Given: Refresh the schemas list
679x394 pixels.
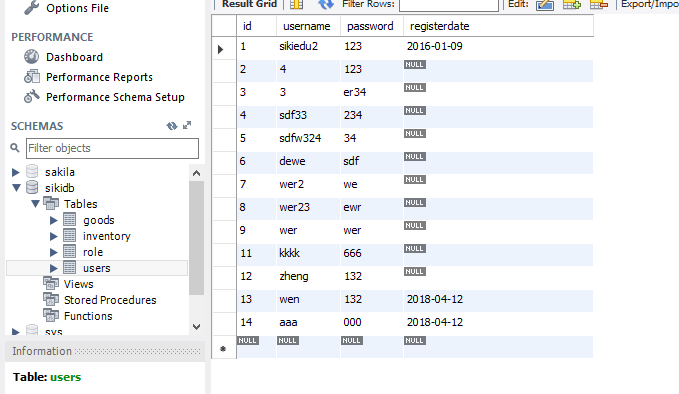Looking at the screenshot, I should [172, 126].
